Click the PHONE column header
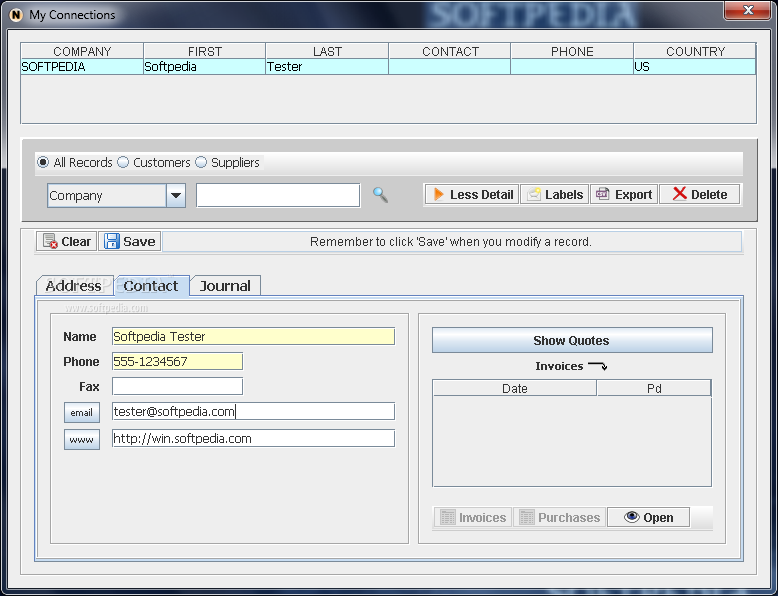 coord(572,51)
